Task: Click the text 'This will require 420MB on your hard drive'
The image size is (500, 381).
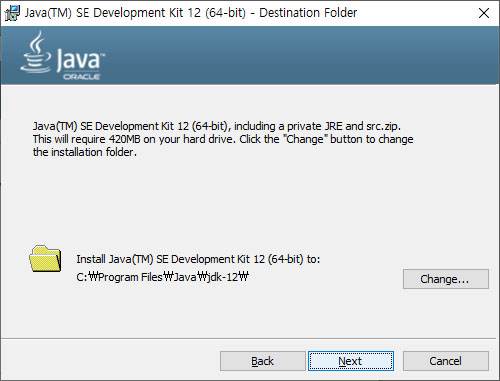Action: click(134, 139)
